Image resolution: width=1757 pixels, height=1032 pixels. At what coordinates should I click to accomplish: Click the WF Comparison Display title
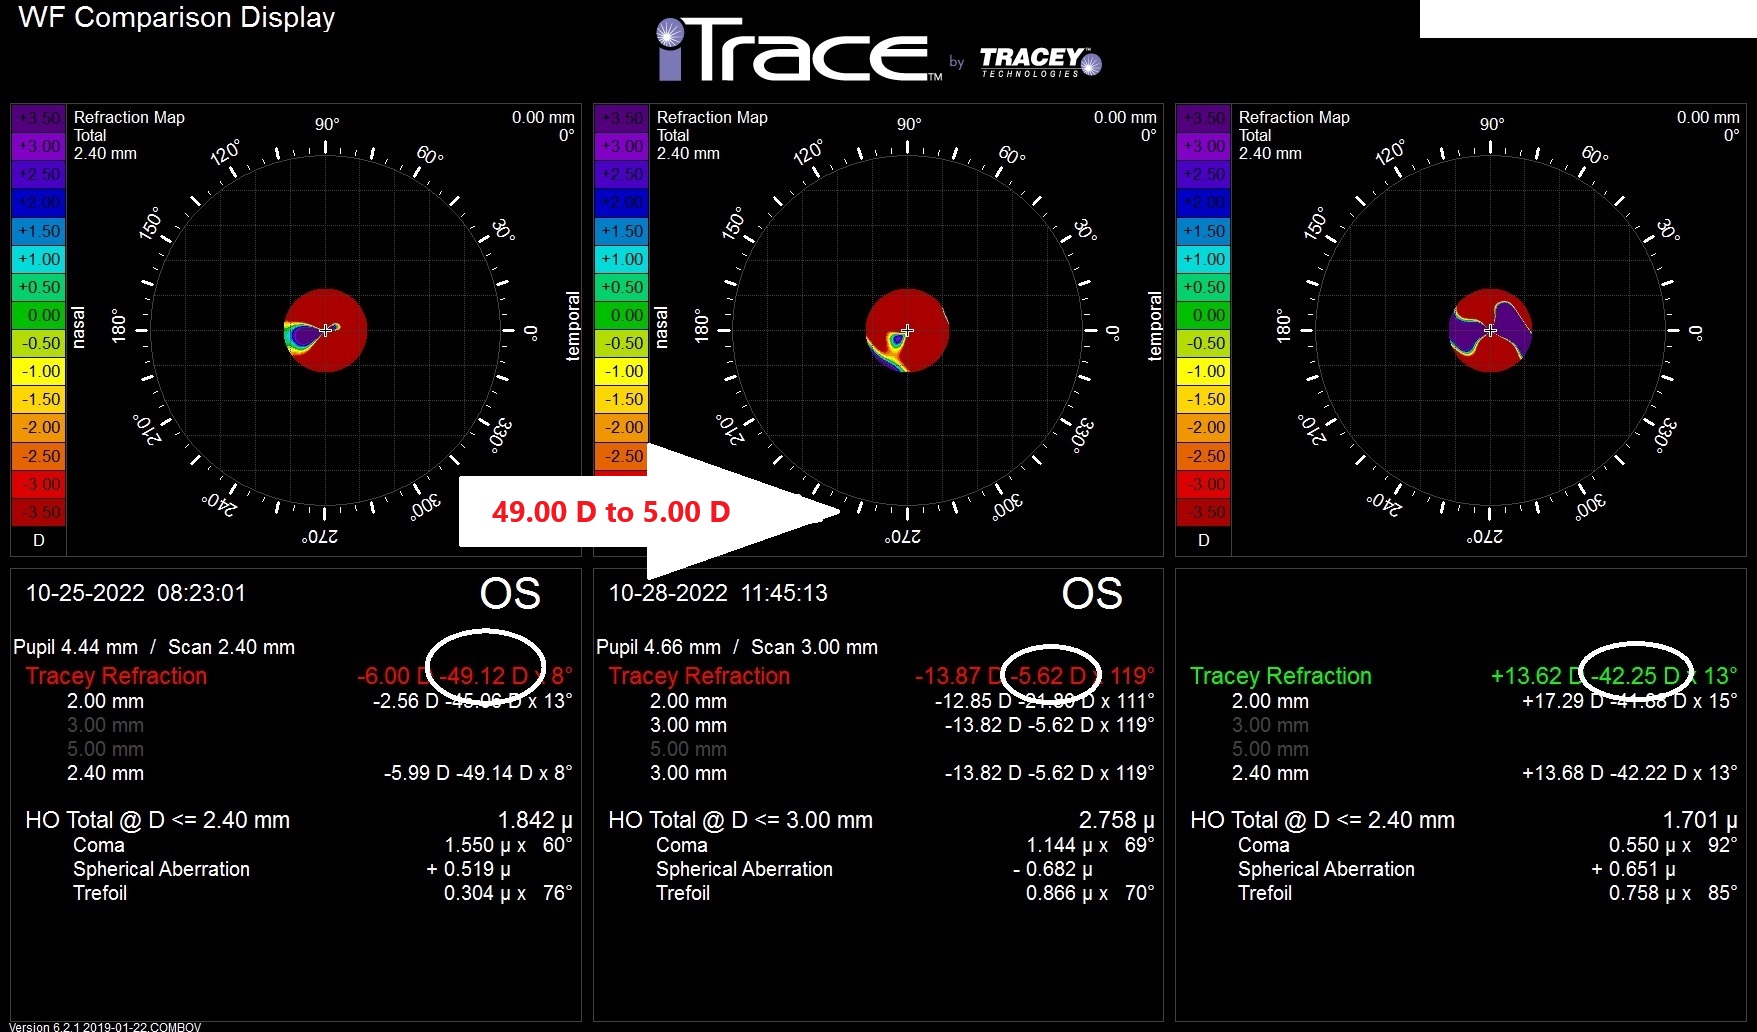(177, 18)
